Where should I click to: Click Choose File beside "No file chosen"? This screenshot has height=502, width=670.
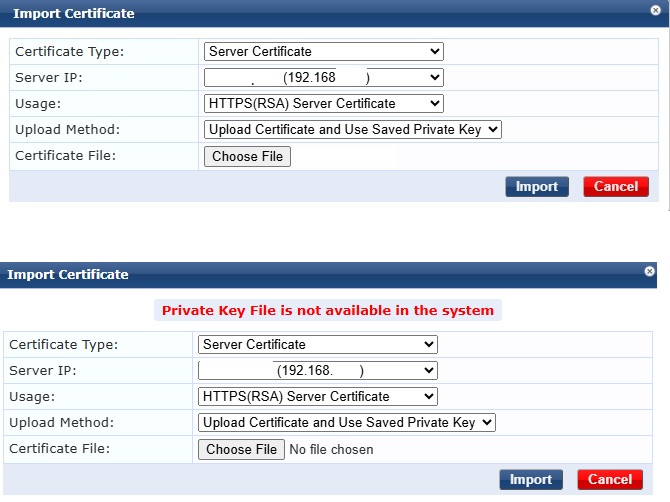(x=242, y=449)
